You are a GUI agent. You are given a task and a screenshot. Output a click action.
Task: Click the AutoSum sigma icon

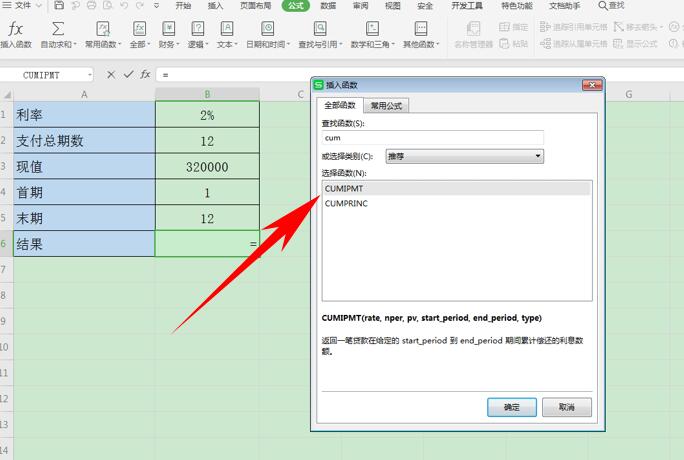coord(58,29)
